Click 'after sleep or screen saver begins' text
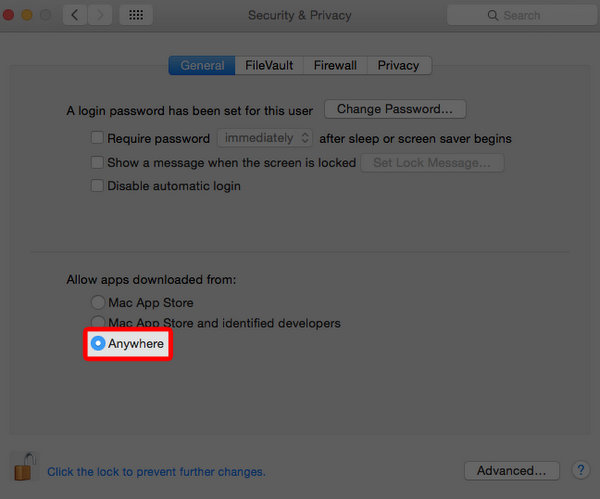 click(x=416, y=139)
